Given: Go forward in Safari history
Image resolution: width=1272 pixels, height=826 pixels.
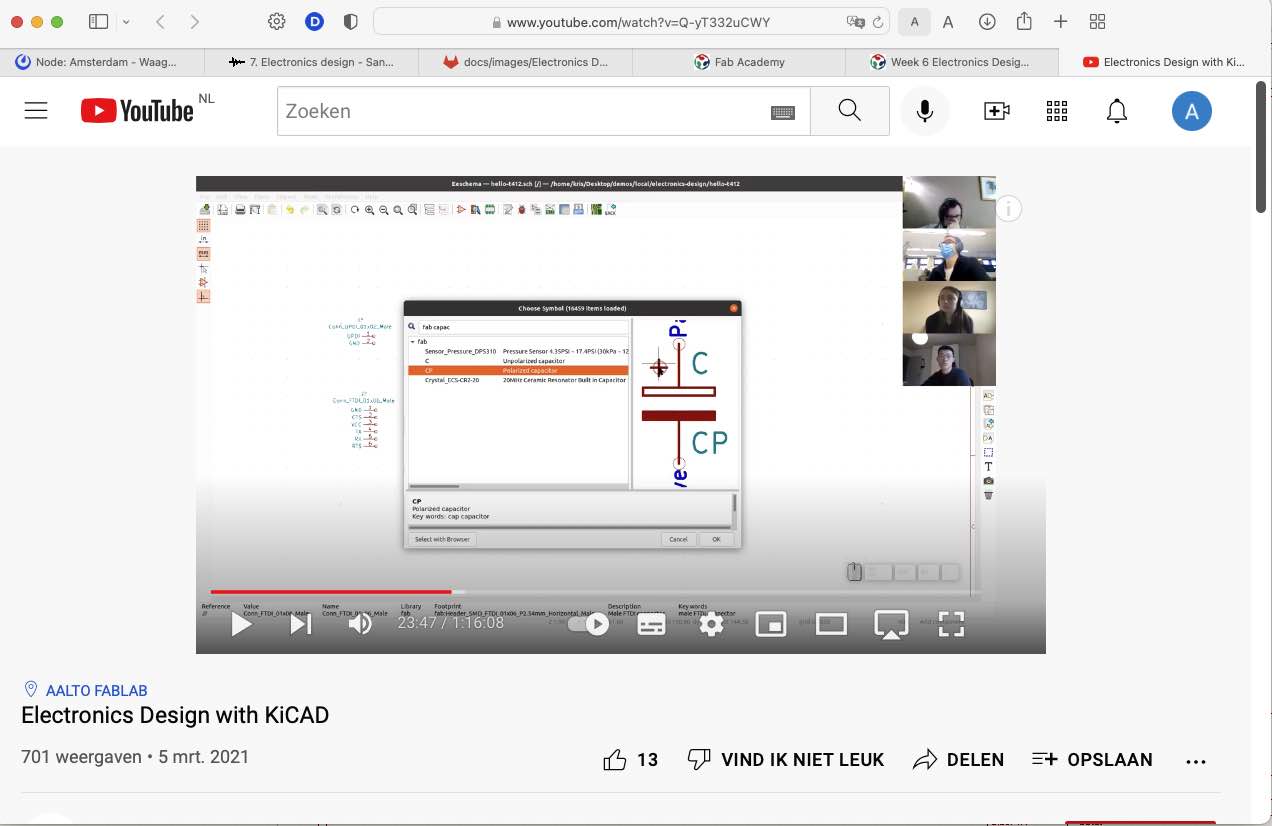Looking at the screenshot, I should click(194, 22).
